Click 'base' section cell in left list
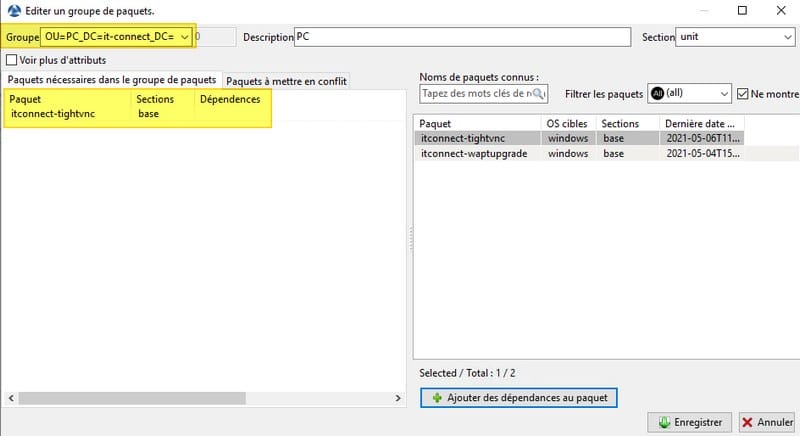This screenshot has width=800, height=436. coord(148,114)
